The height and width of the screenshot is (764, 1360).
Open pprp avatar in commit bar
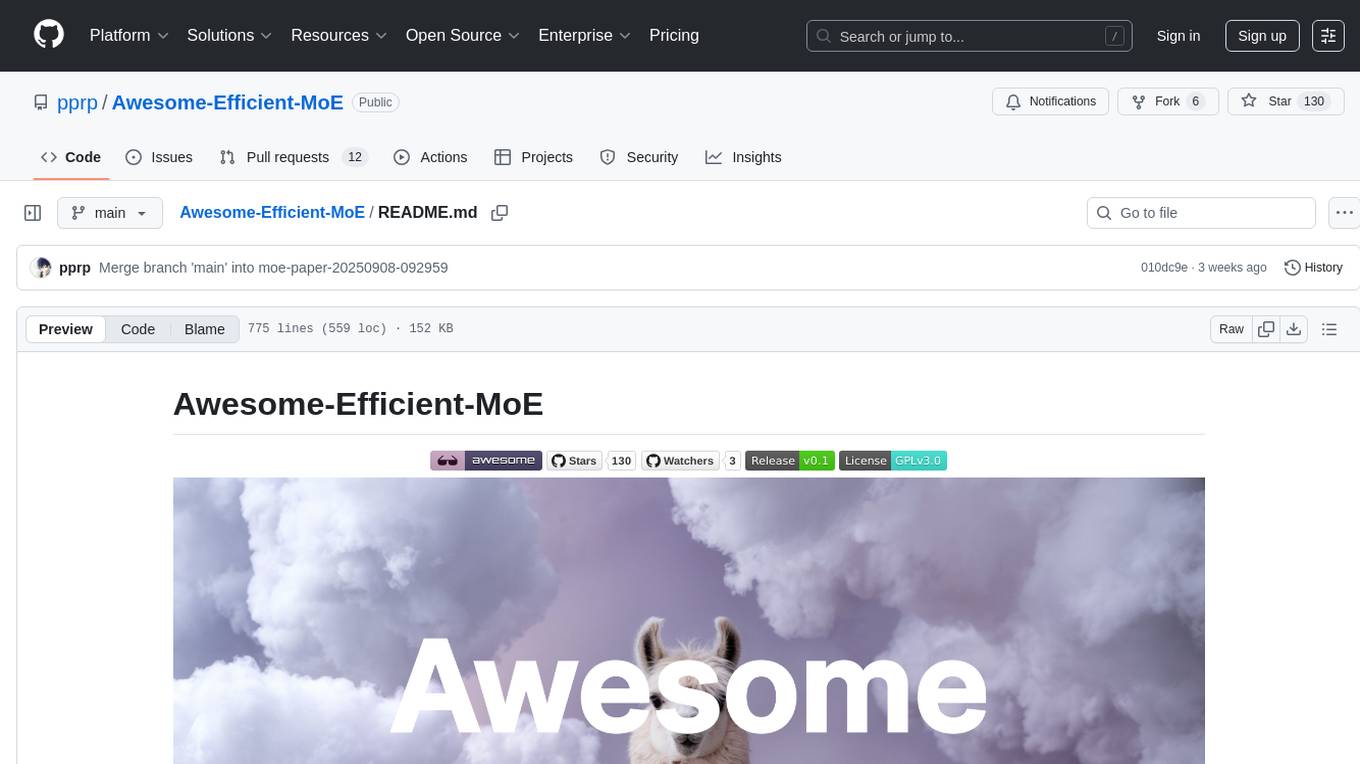point(41,267)
